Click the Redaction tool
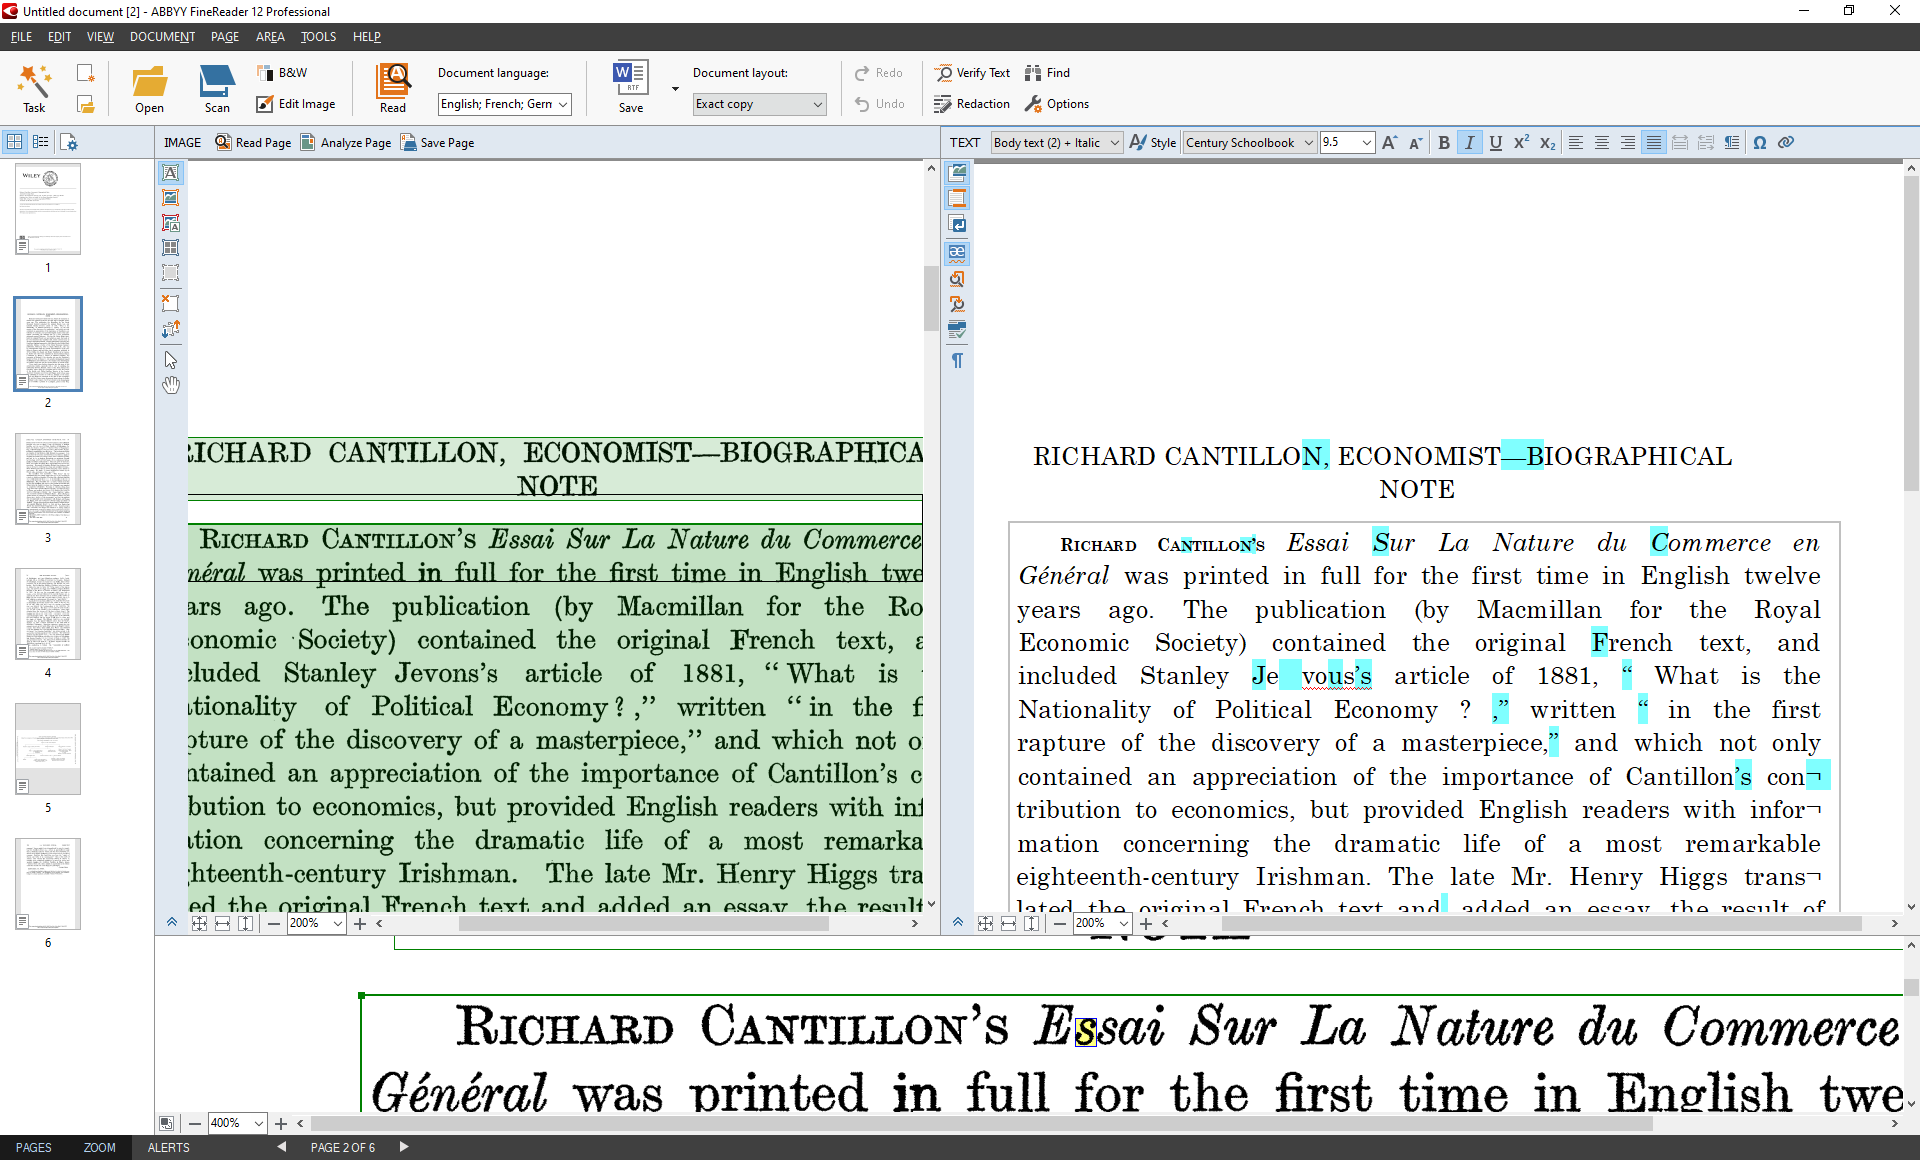The width and height of the screenshot is (1920, 1160). tap(972, 104)
